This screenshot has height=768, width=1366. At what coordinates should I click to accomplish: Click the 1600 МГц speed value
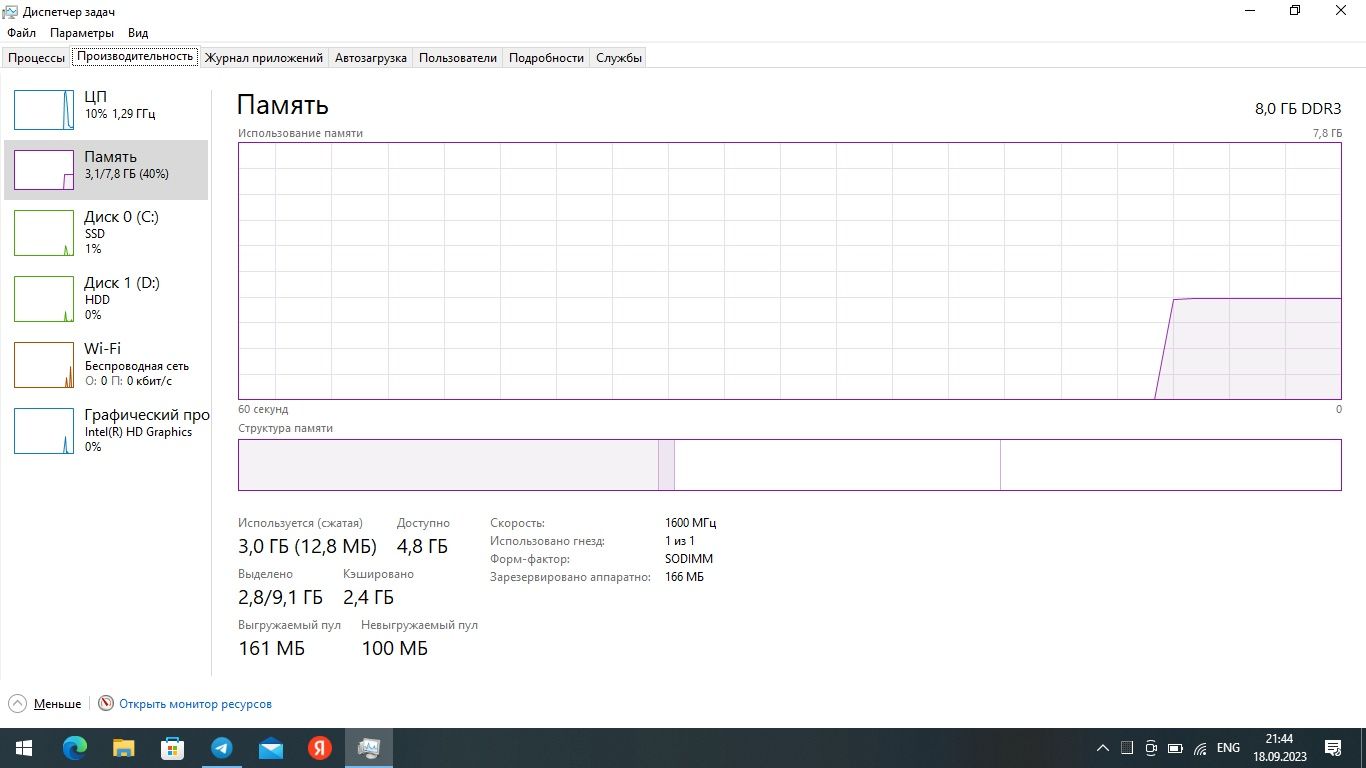click(690, 523)
